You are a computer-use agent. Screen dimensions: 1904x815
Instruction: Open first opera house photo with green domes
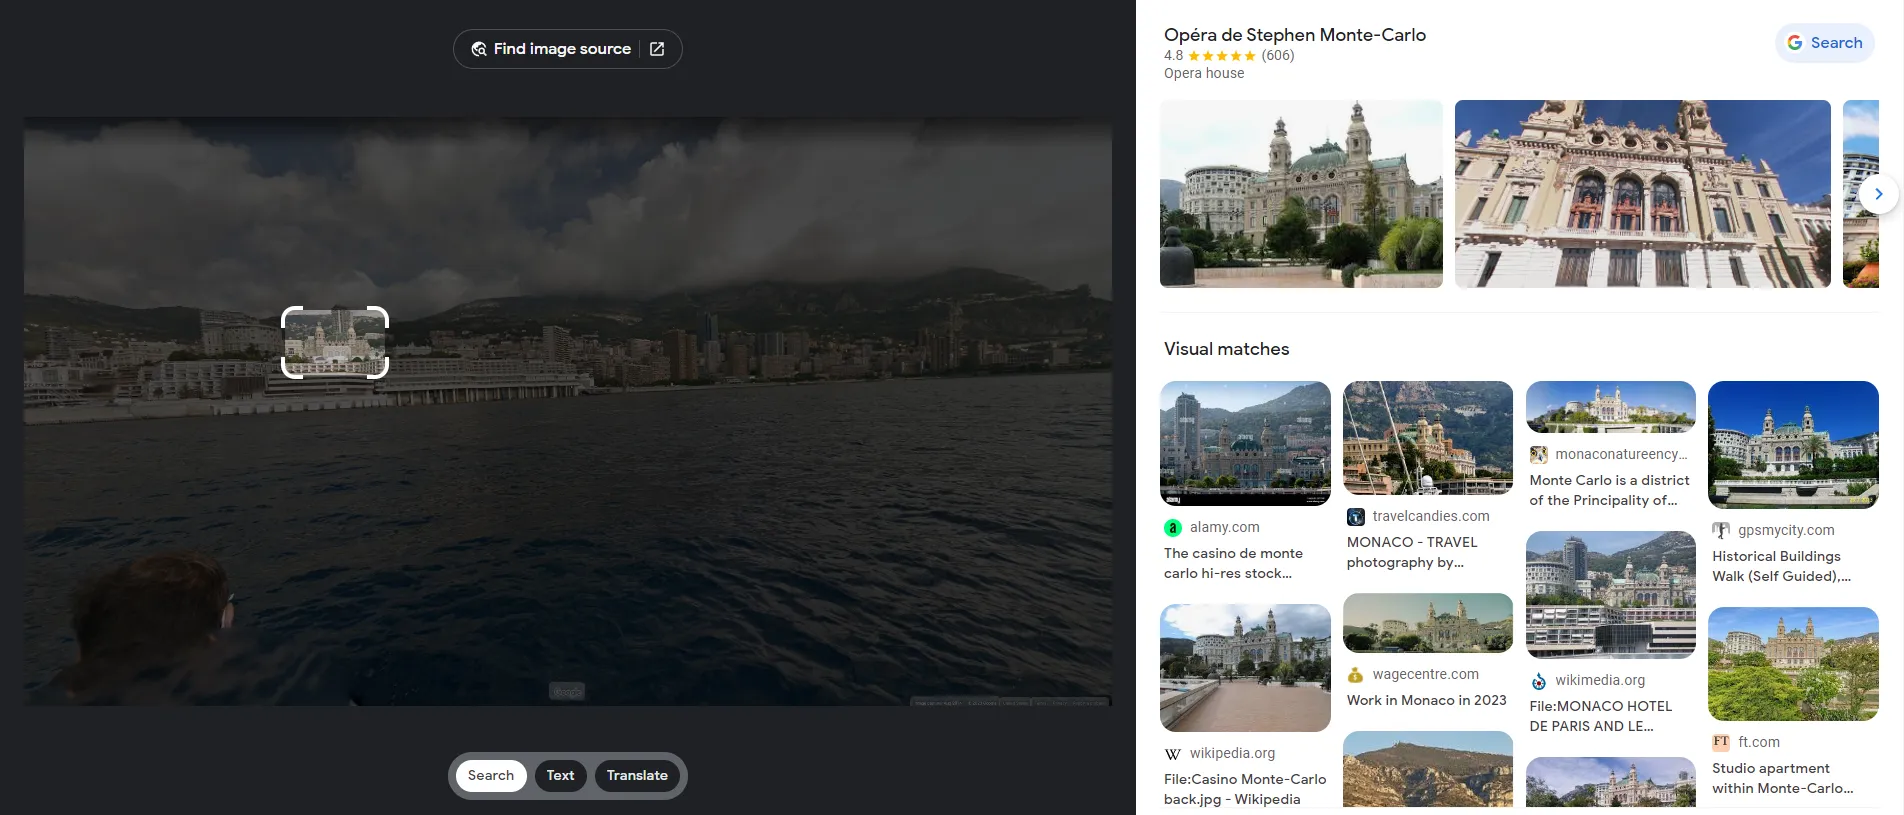pyautogui.click(x=1301, y=194)
